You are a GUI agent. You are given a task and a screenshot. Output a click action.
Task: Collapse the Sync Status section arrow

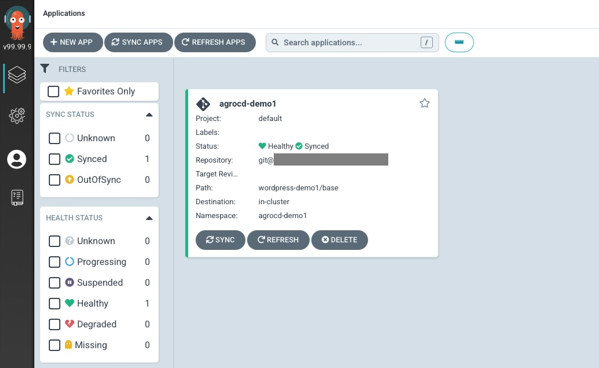point(149,115)
